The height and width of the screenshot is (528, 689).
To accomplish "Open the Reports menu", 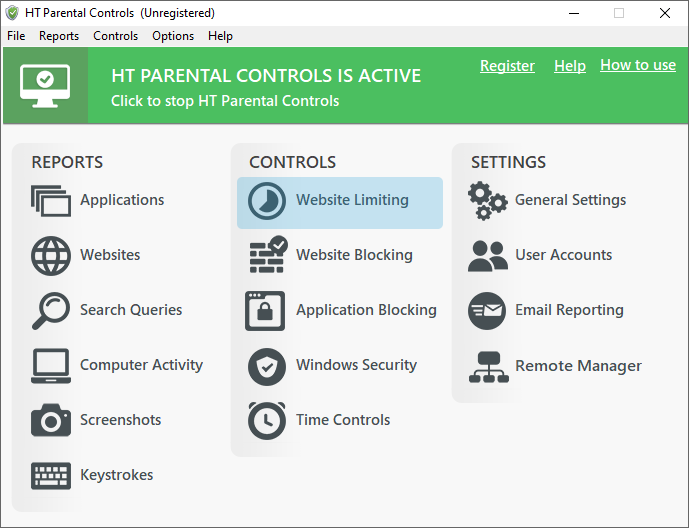I will (59, 36).
